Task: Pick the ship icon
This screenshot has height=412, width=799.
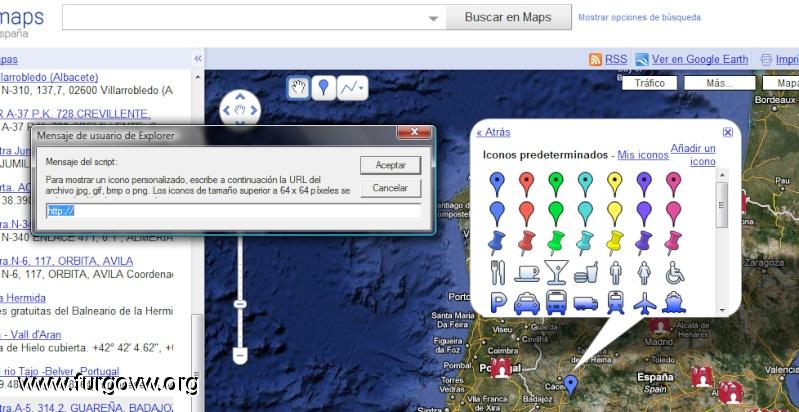Action: pos(674,303)
